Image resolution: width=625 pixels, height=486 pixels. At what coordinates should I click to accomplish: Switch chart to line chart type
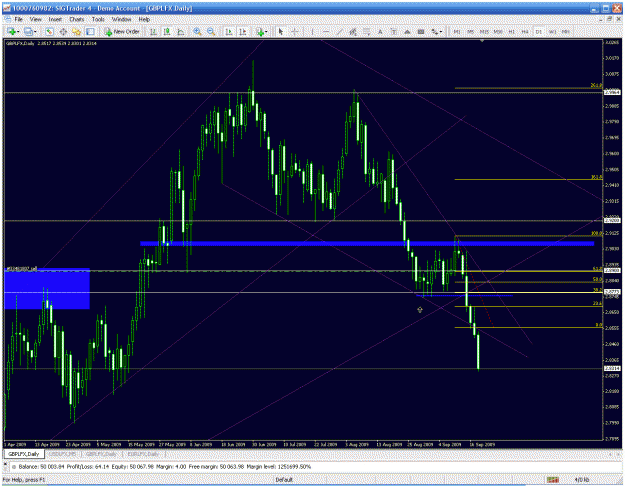[181, 31]
